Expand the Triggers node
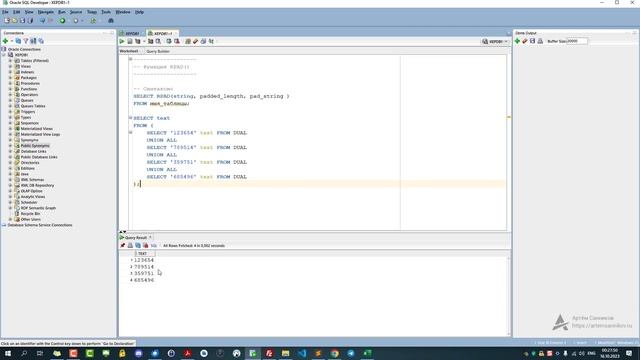Screen dimensions: 640x360 pos(10,112)
